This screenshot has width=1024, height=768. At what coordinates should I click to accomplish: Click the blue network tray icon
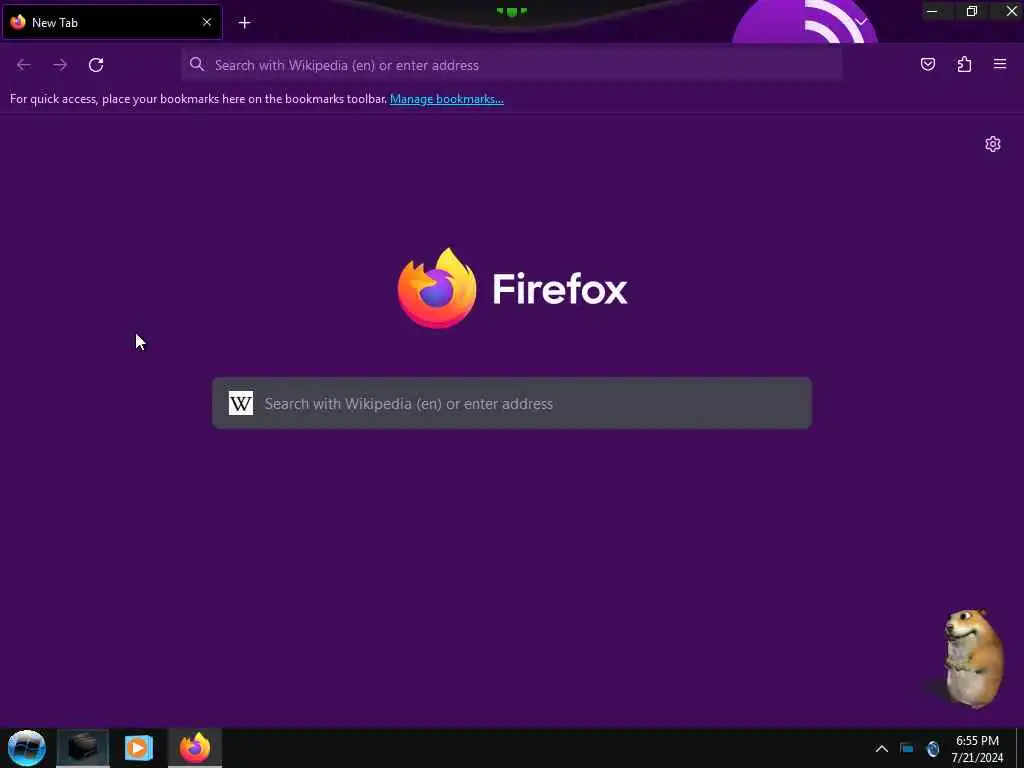[907, 748]
